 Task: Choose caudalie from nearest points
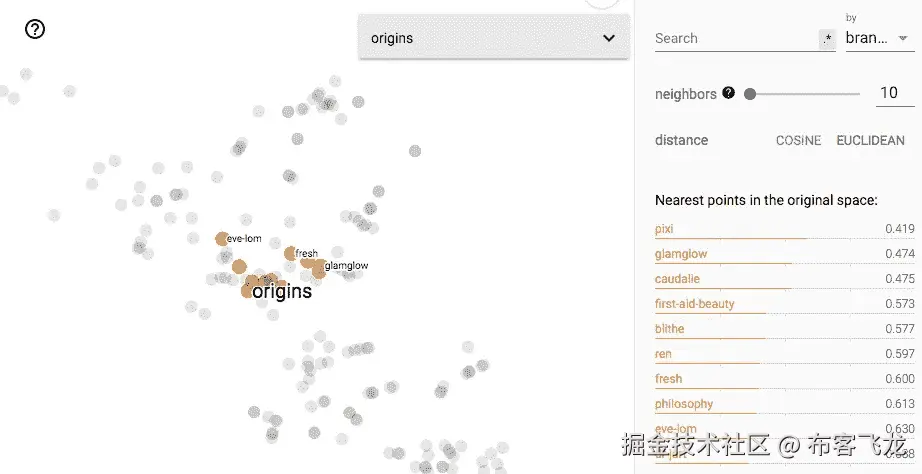(x=677, y=279)
